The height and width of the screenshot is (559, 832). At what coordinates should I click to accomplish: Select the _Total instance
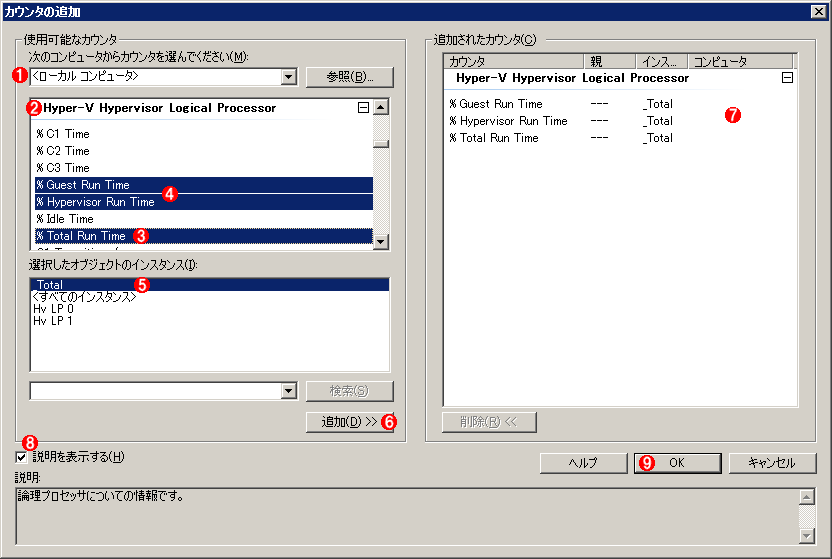pyautogui.click(x=210, y=284)
